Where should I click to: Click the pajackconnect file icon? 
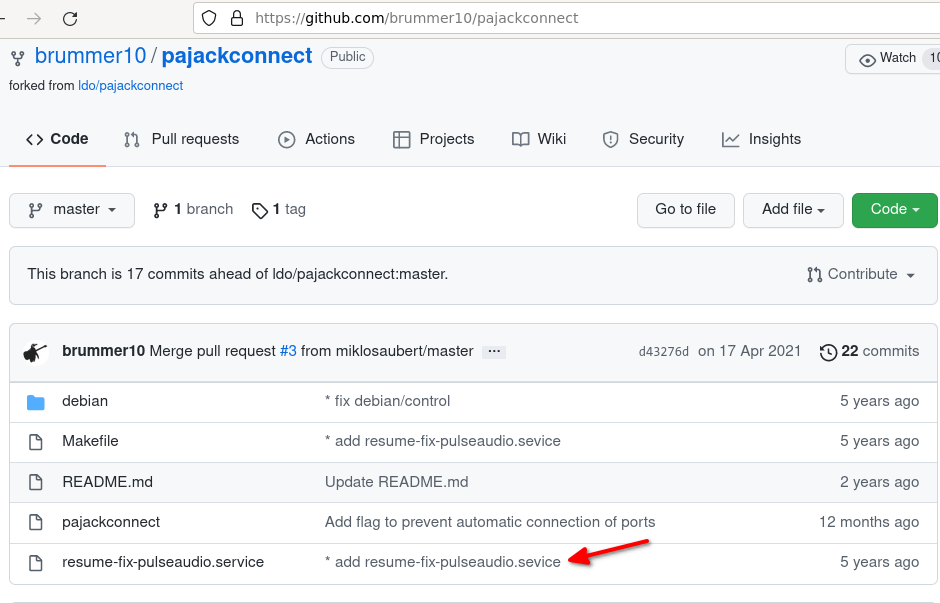pos(35,523)
